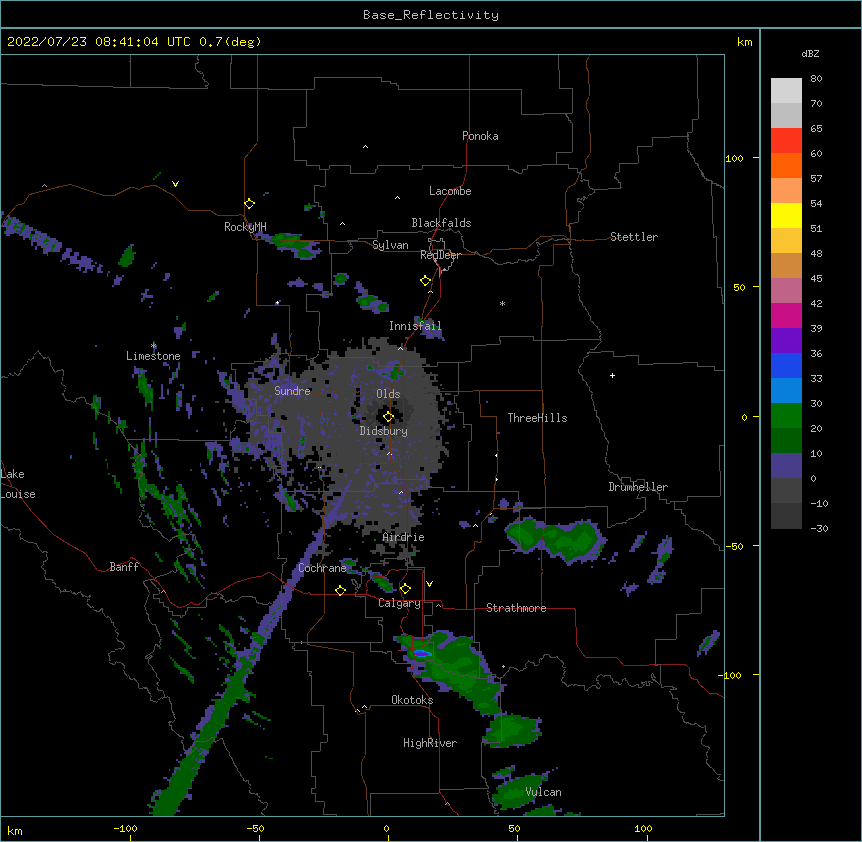Click the green echo cell east of Strathmore
The height and width of the screenshot is (842, 862).
click(555, 540)
